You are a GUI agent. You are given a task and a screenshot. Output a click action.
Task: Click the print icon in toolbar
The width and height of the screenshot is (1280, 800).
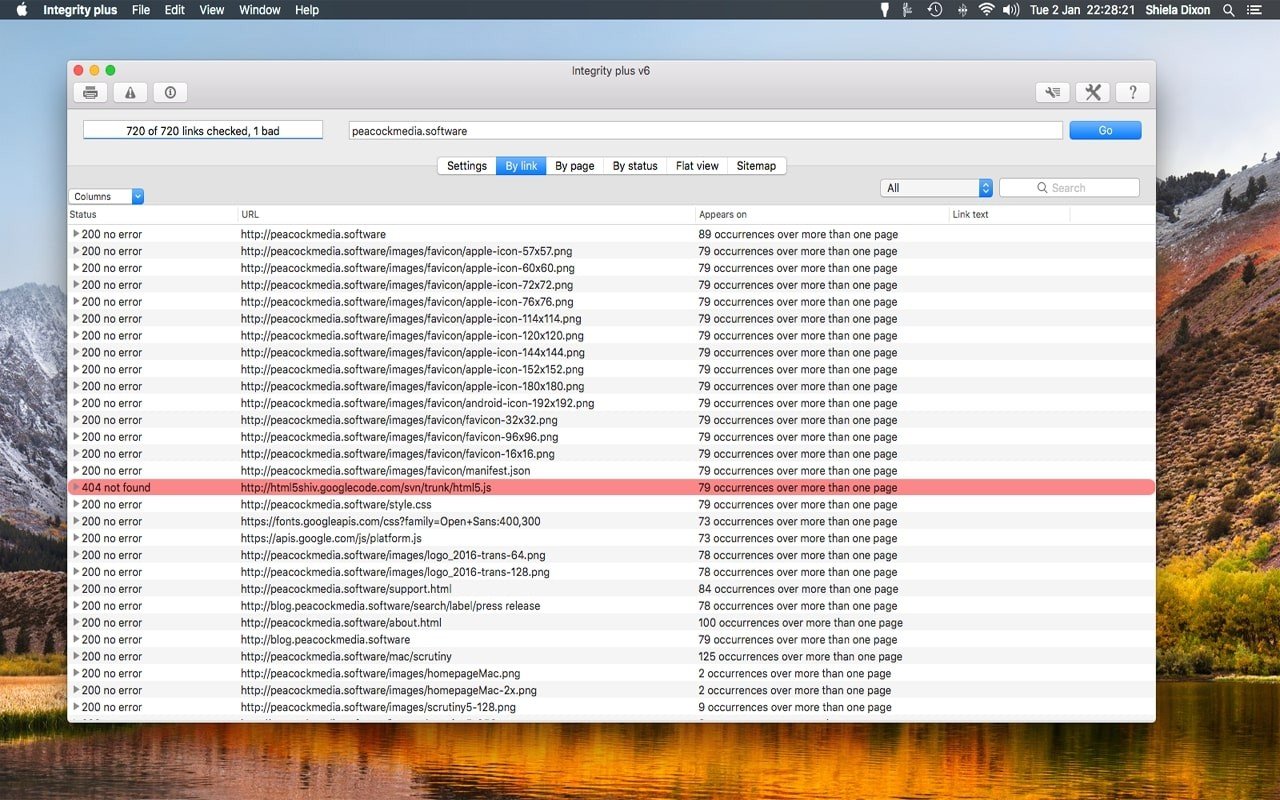[x=90, y=93]
